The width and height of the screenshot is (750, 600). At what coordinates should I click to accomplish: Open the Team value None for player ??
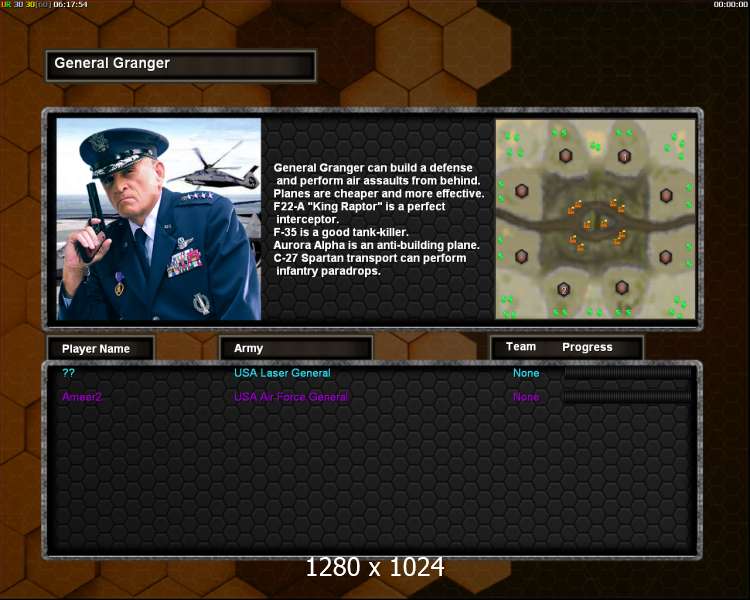(526, 373)
